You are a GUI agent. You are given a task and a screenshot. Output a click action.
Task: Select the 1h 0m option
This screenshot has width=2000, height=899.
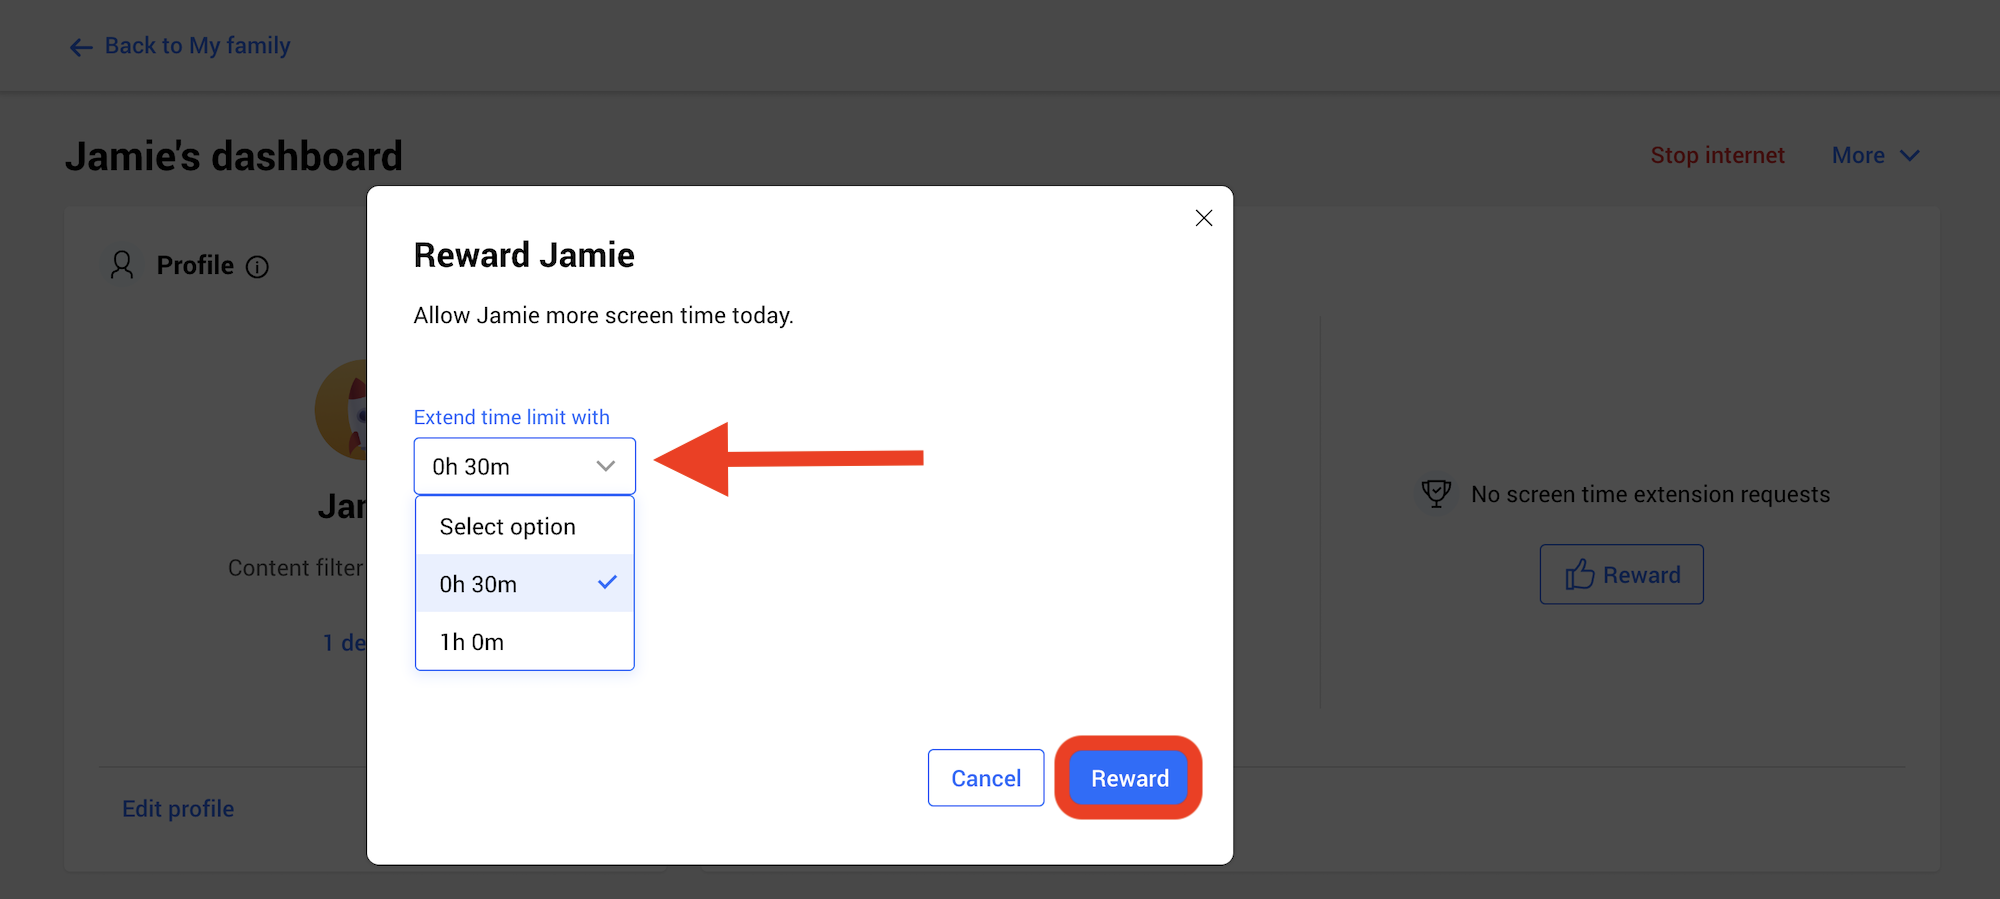click(524, 641)
